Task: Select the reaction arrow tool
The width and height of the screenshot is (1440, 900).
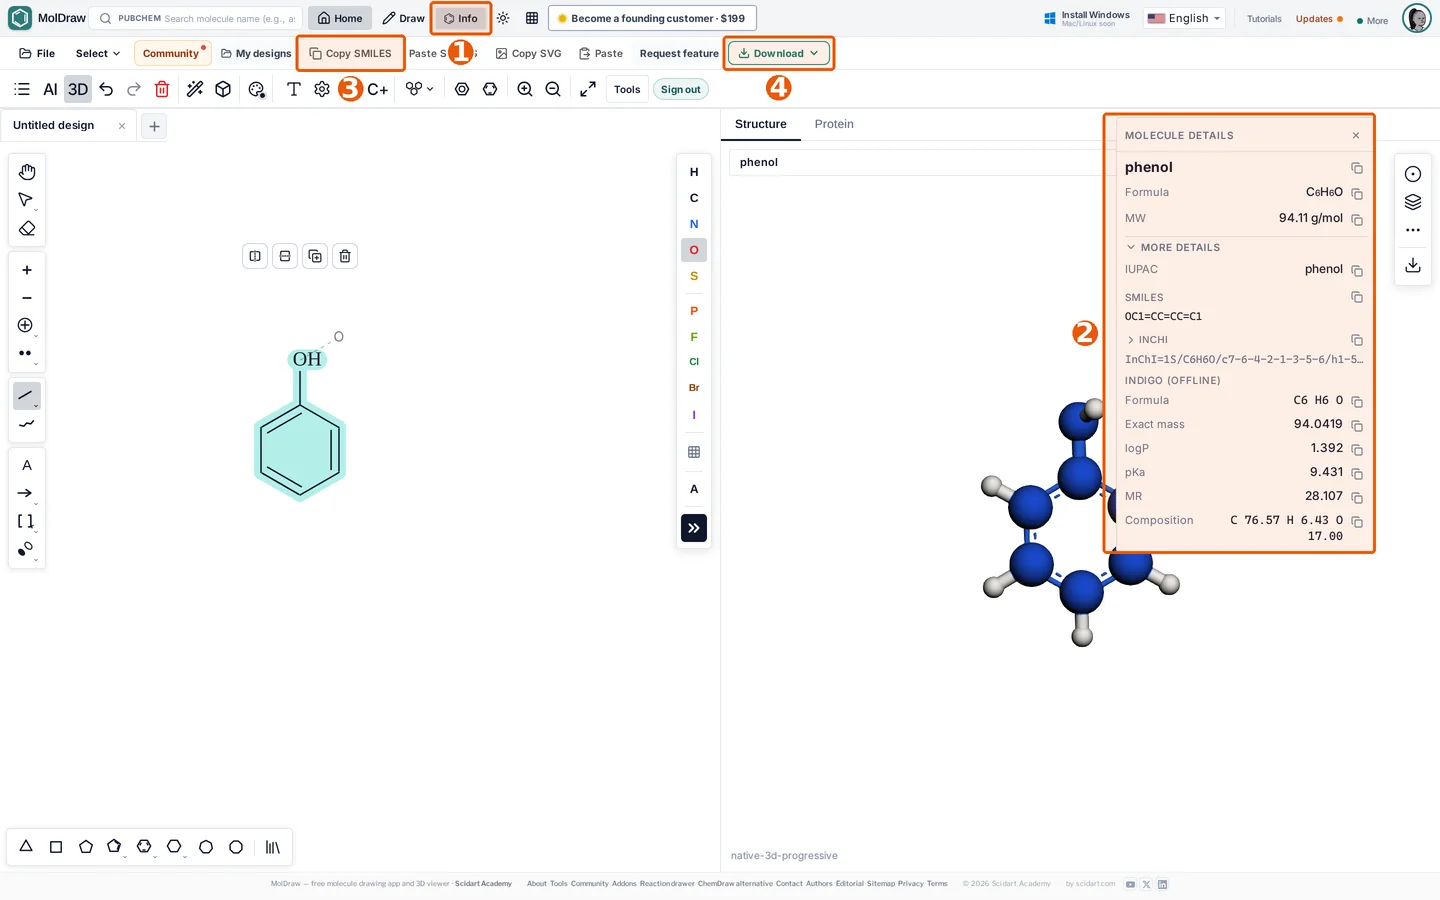Action: pos(26,493)
